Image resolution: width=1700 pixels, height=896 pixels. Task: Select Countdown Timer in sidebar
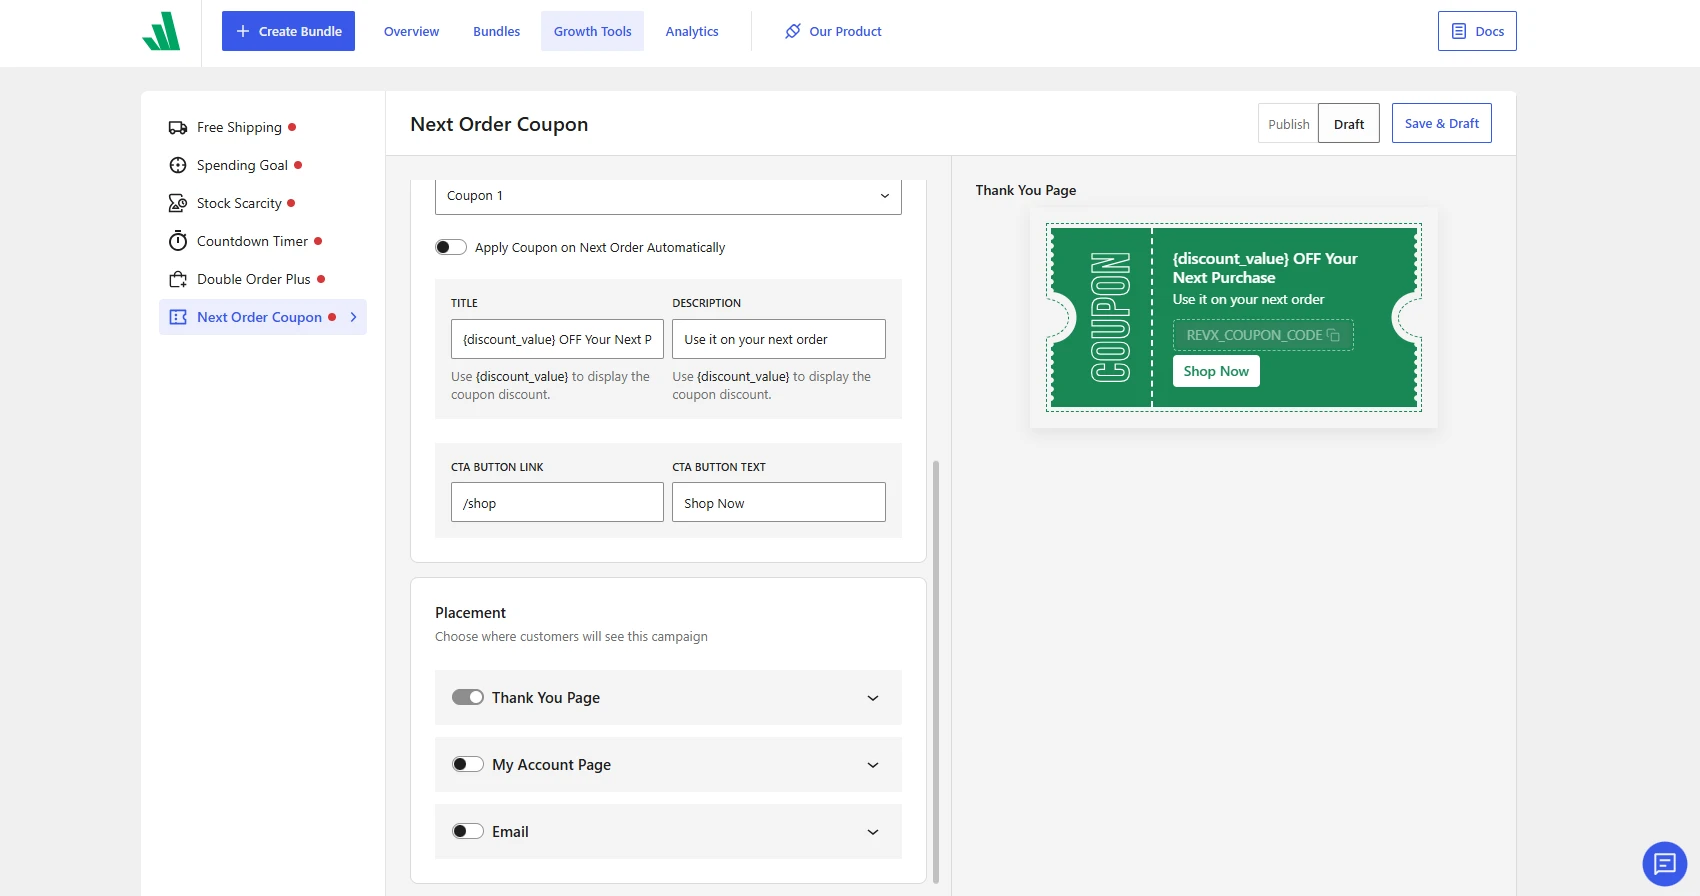coord(263,241)
